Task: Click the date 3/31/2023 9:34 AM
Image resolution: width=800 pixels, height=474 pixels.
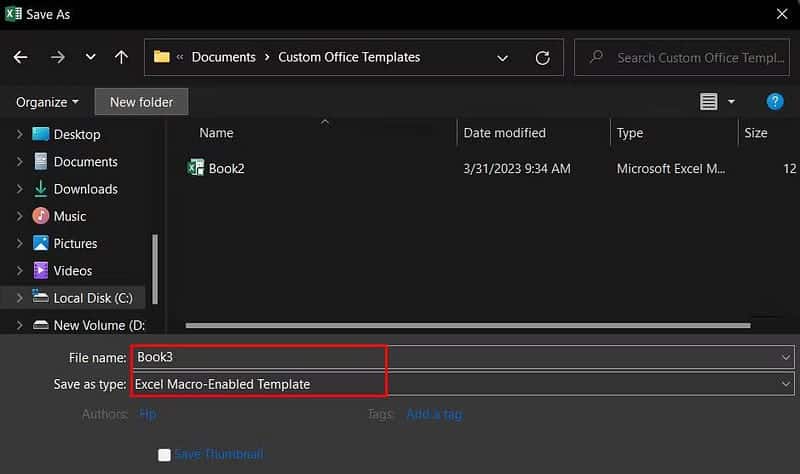Action: tap(516, 169)
